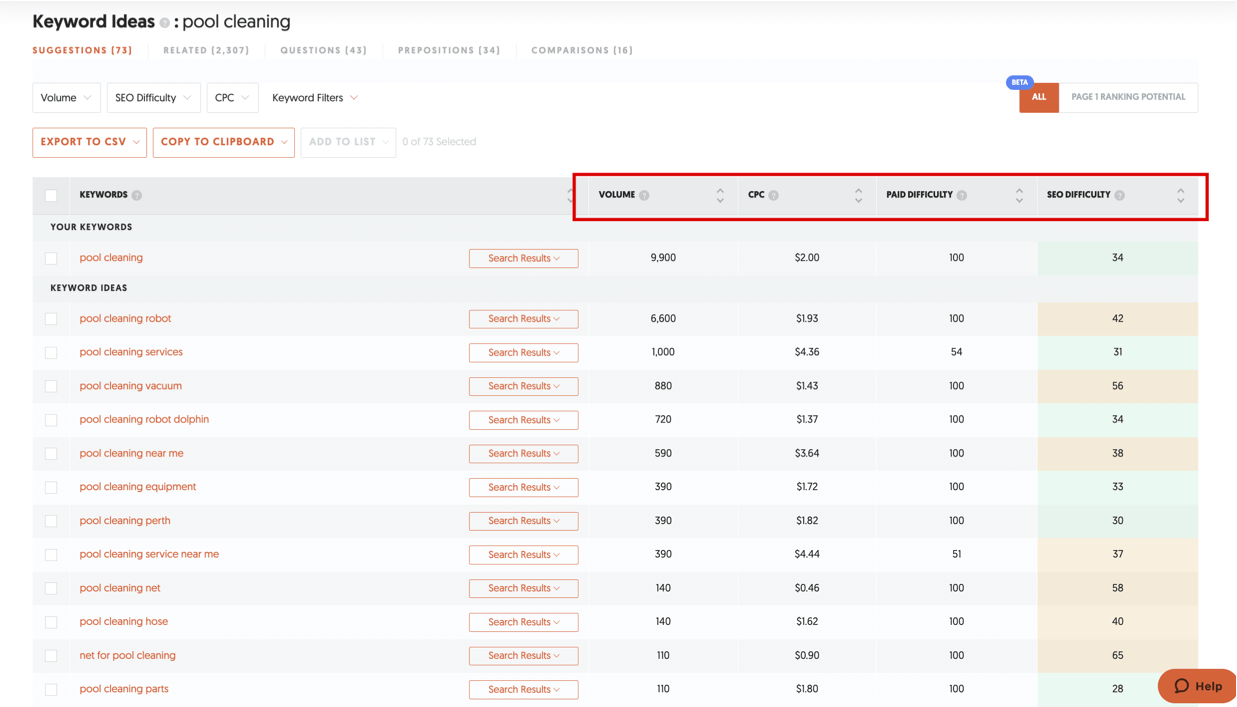Open the pool cleaning equipment link
Viewport: 1237px width, 707px height.
(x=138, y=487)
